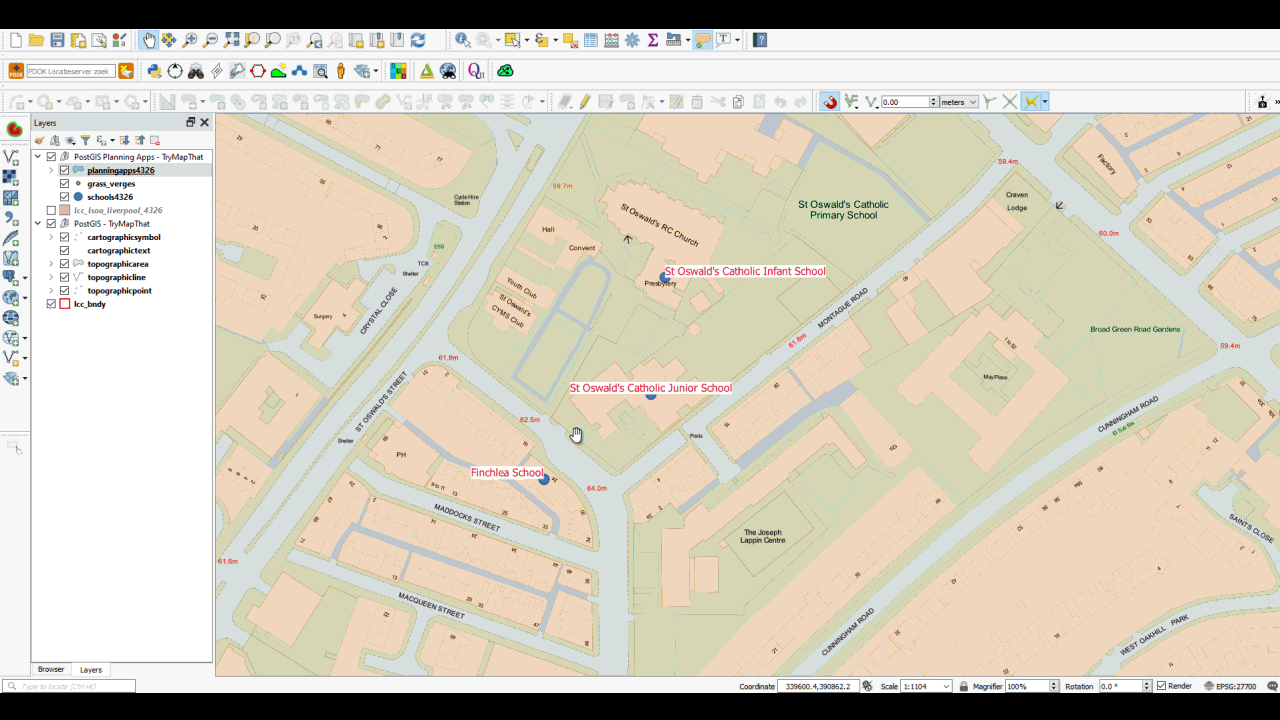Click the lcc_bndy red outline swatch
This screenshot has width=1280, height=720.
tap(65, 304)
